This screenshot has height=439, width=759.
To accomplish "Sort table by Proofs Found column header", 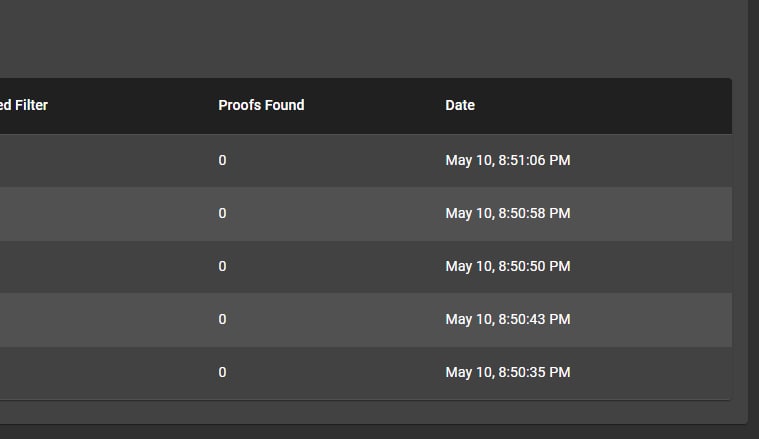I will pyautogui.click(x=261, y=105).
